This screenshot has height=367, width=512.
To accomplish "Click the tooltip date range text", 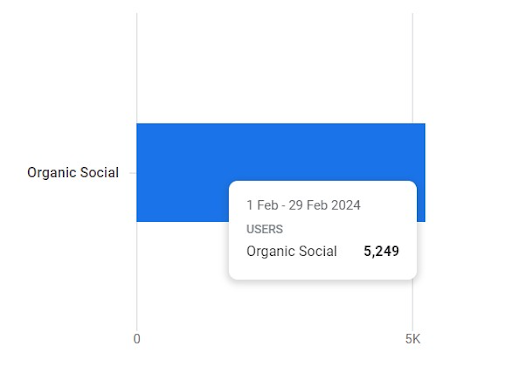I will tap(303, 205).
